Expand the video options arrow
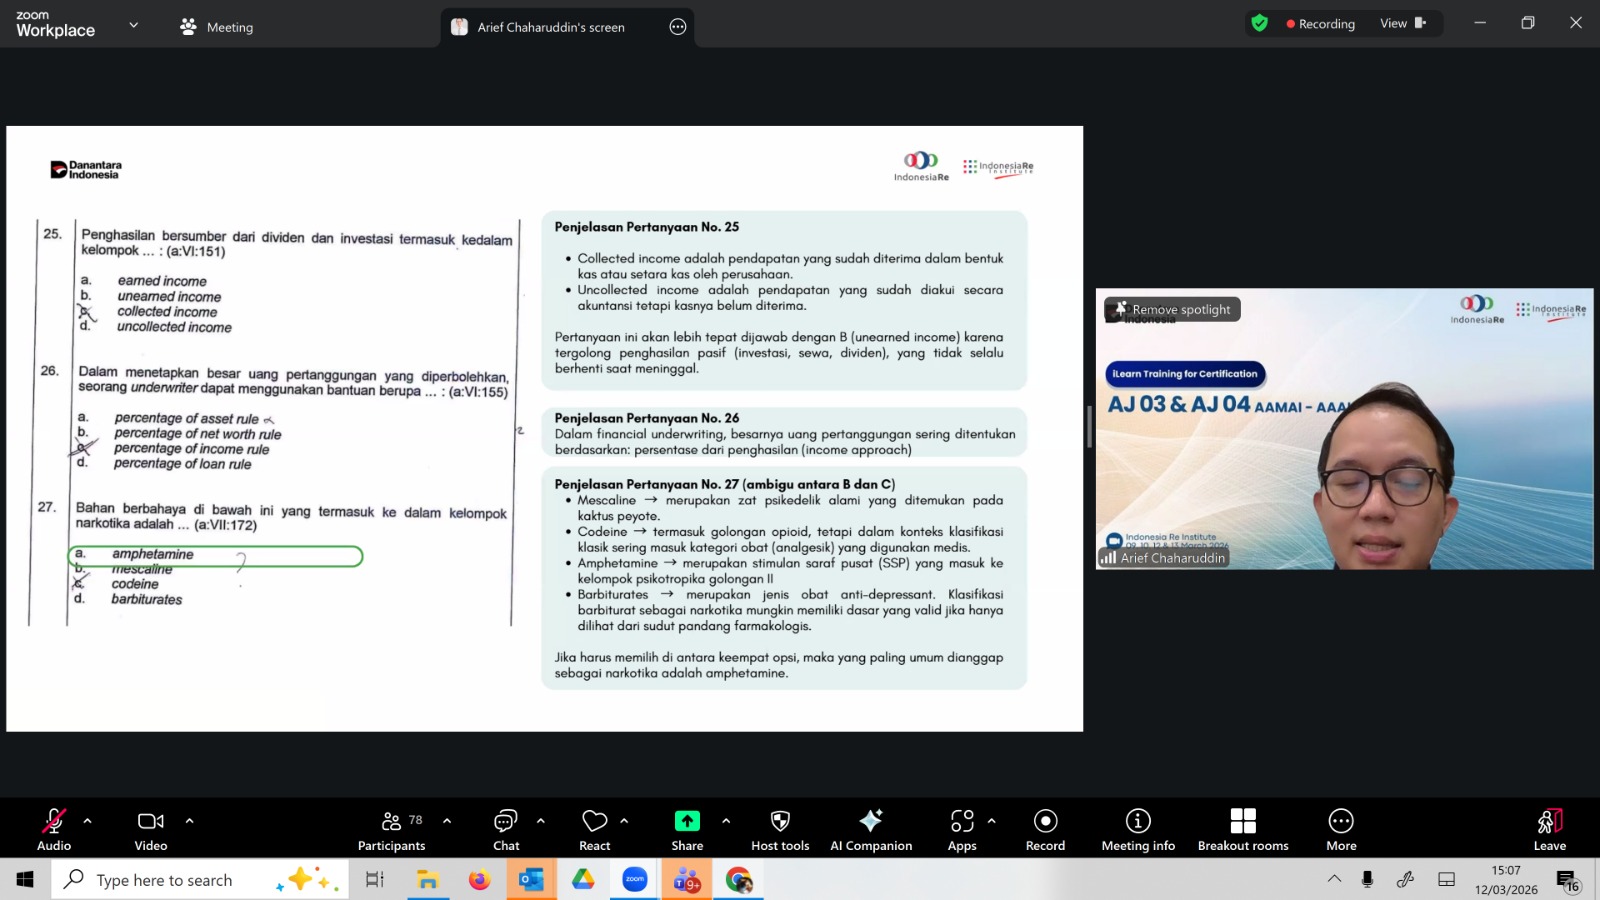This screenshot has width=1600, height=900. click(190, 821)
